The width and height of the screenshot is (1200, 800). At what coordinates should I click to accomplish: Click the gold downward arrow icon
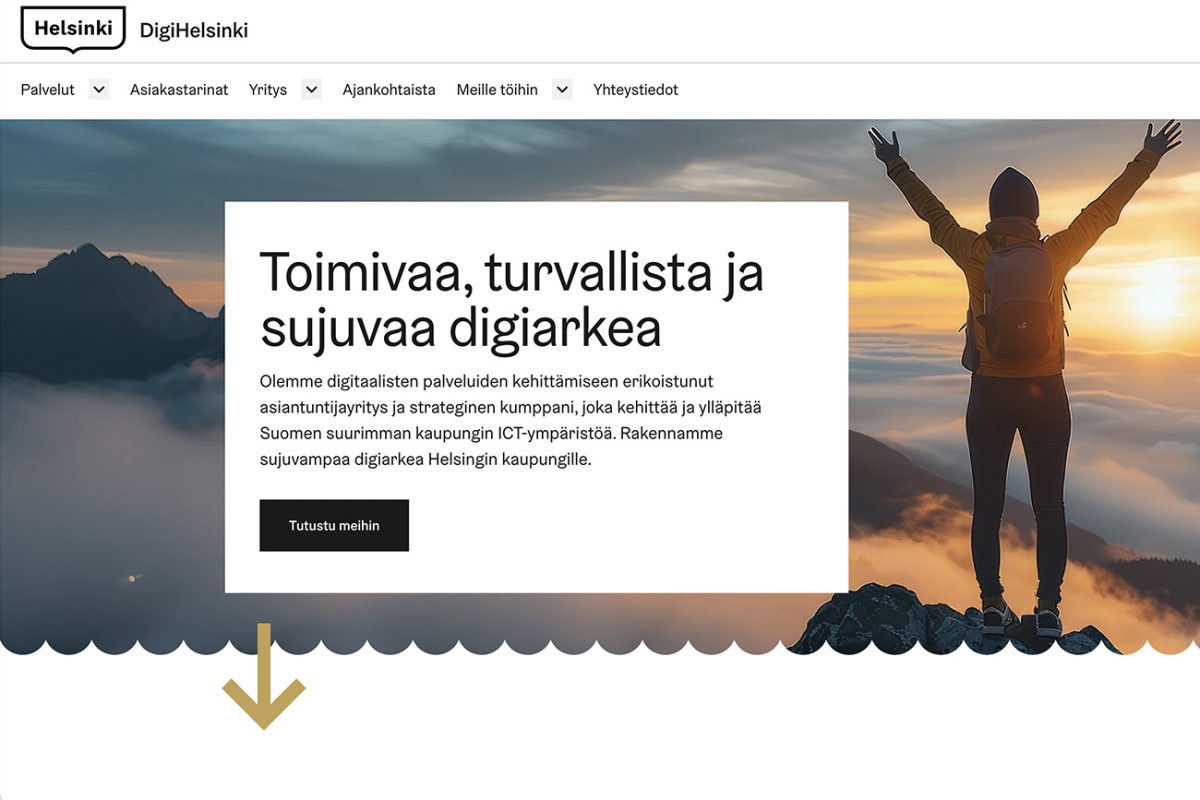pos(264,677)
